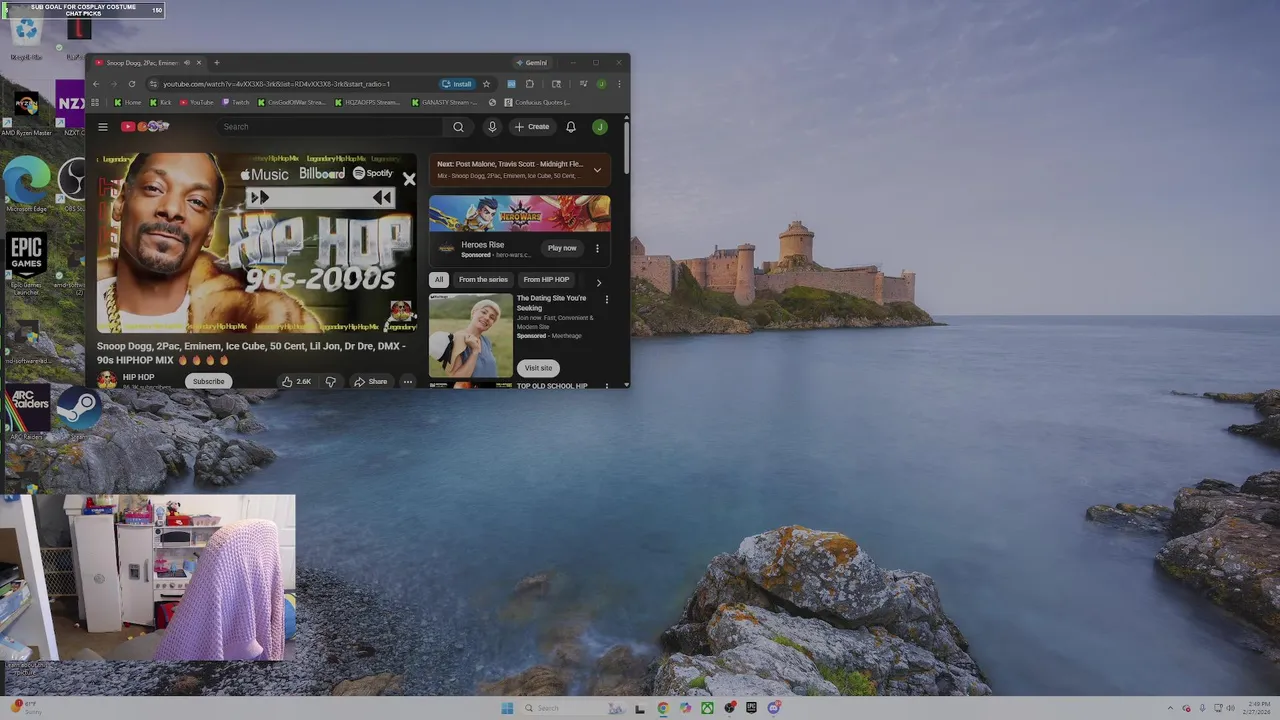1280x720 pixels.
Task: Focus the YouTube Search field
Action: click(x=331, y=127)
